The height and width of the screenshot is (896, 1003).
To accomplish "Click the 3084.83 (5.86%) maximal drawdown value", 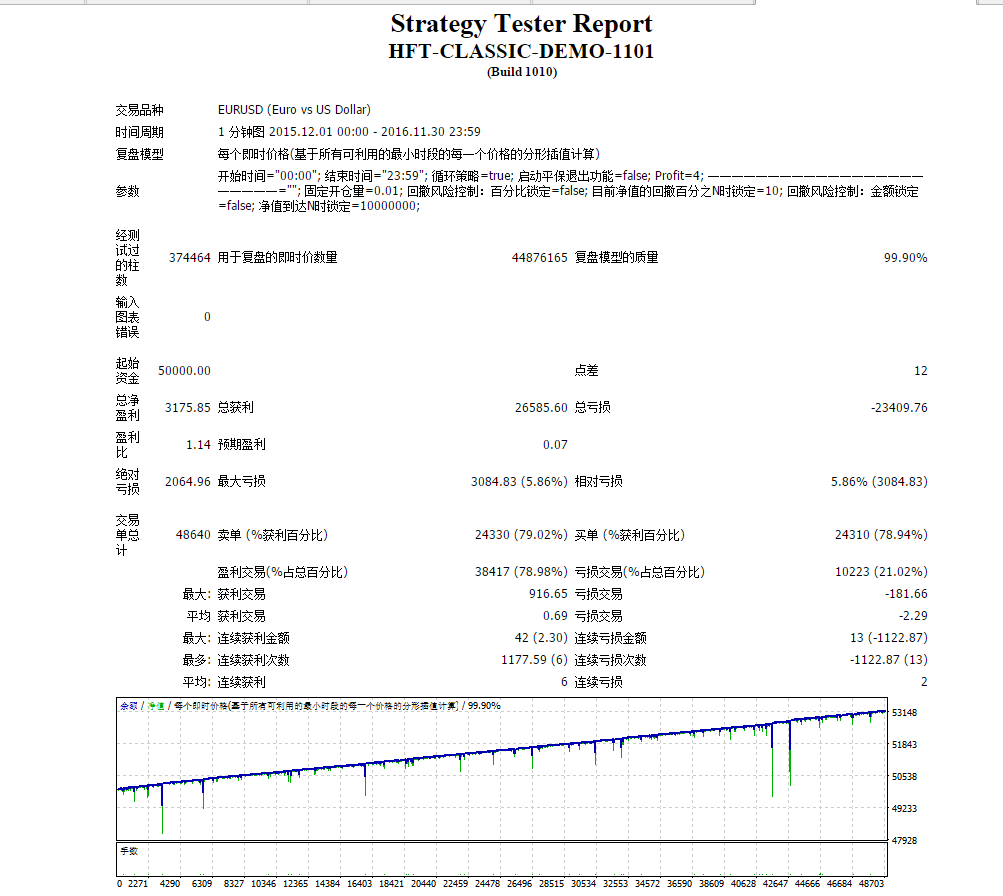I will pos(519,482).
